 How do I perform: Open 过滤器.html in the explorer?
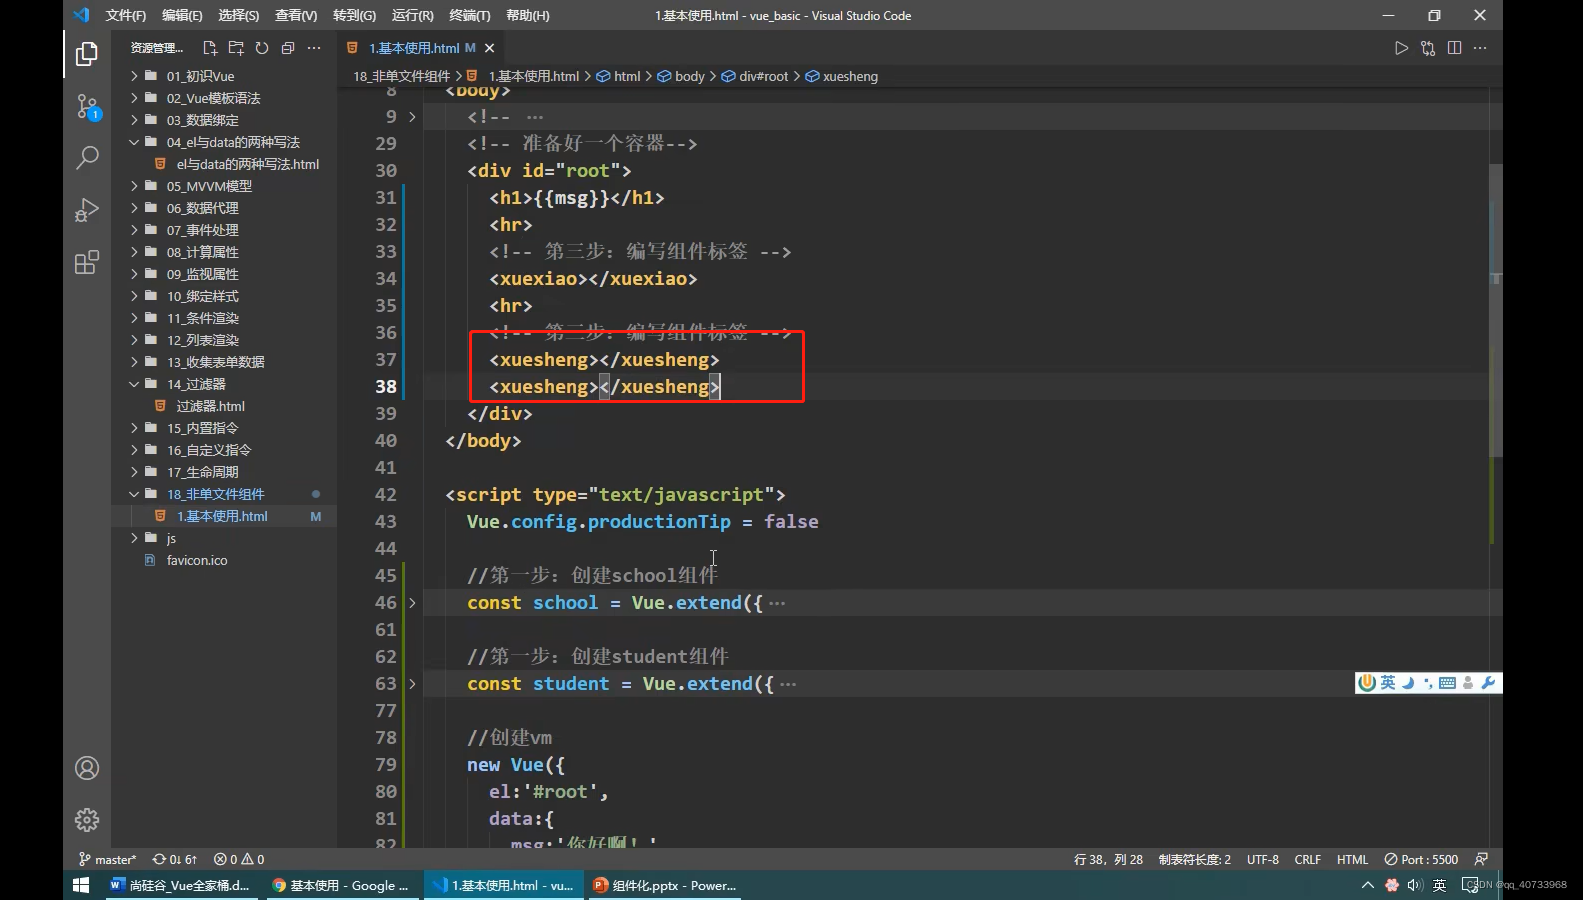(210, 406)
